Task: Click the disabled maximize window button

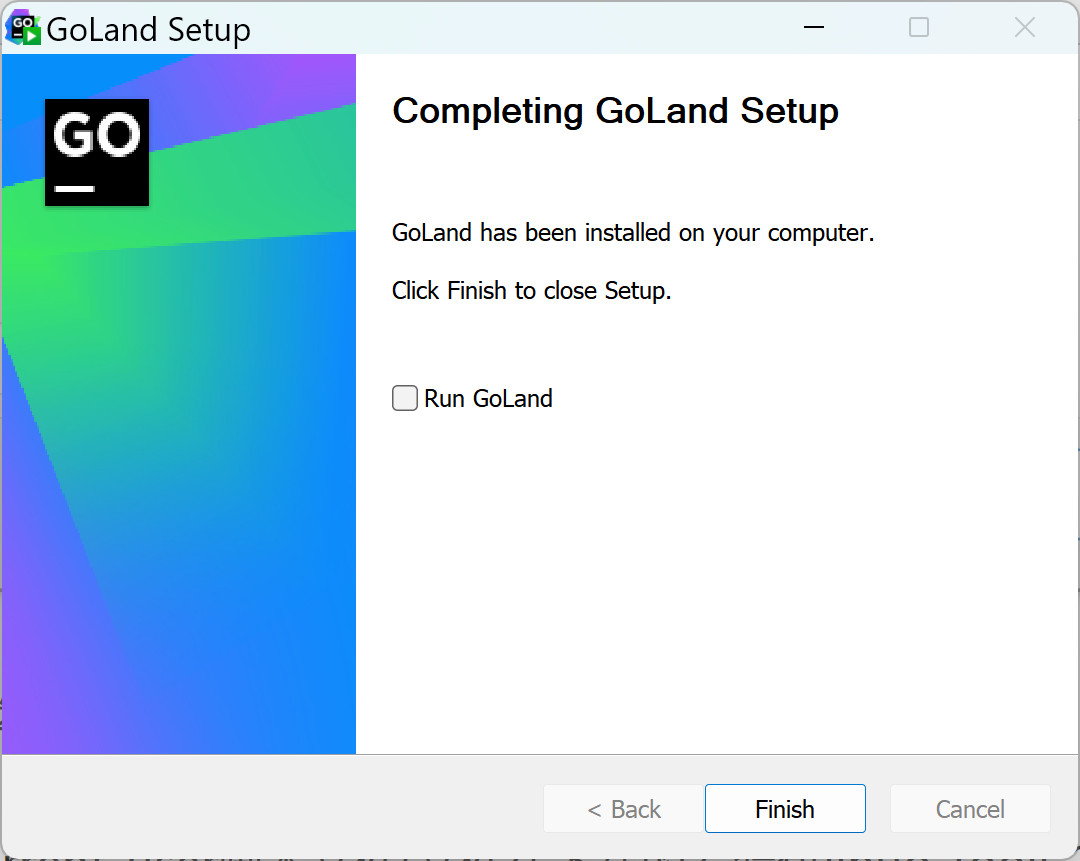Action: [918, 28]
